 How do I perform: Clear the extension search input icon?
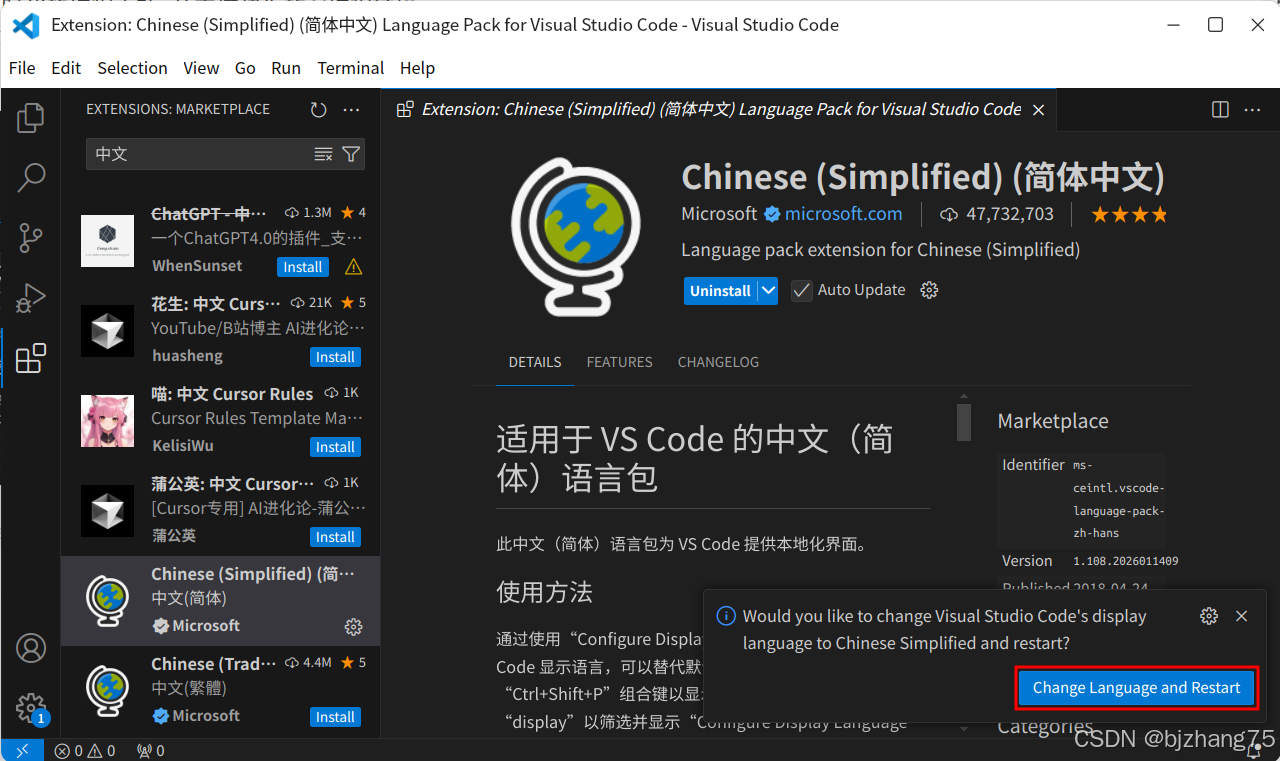[322, 154]
